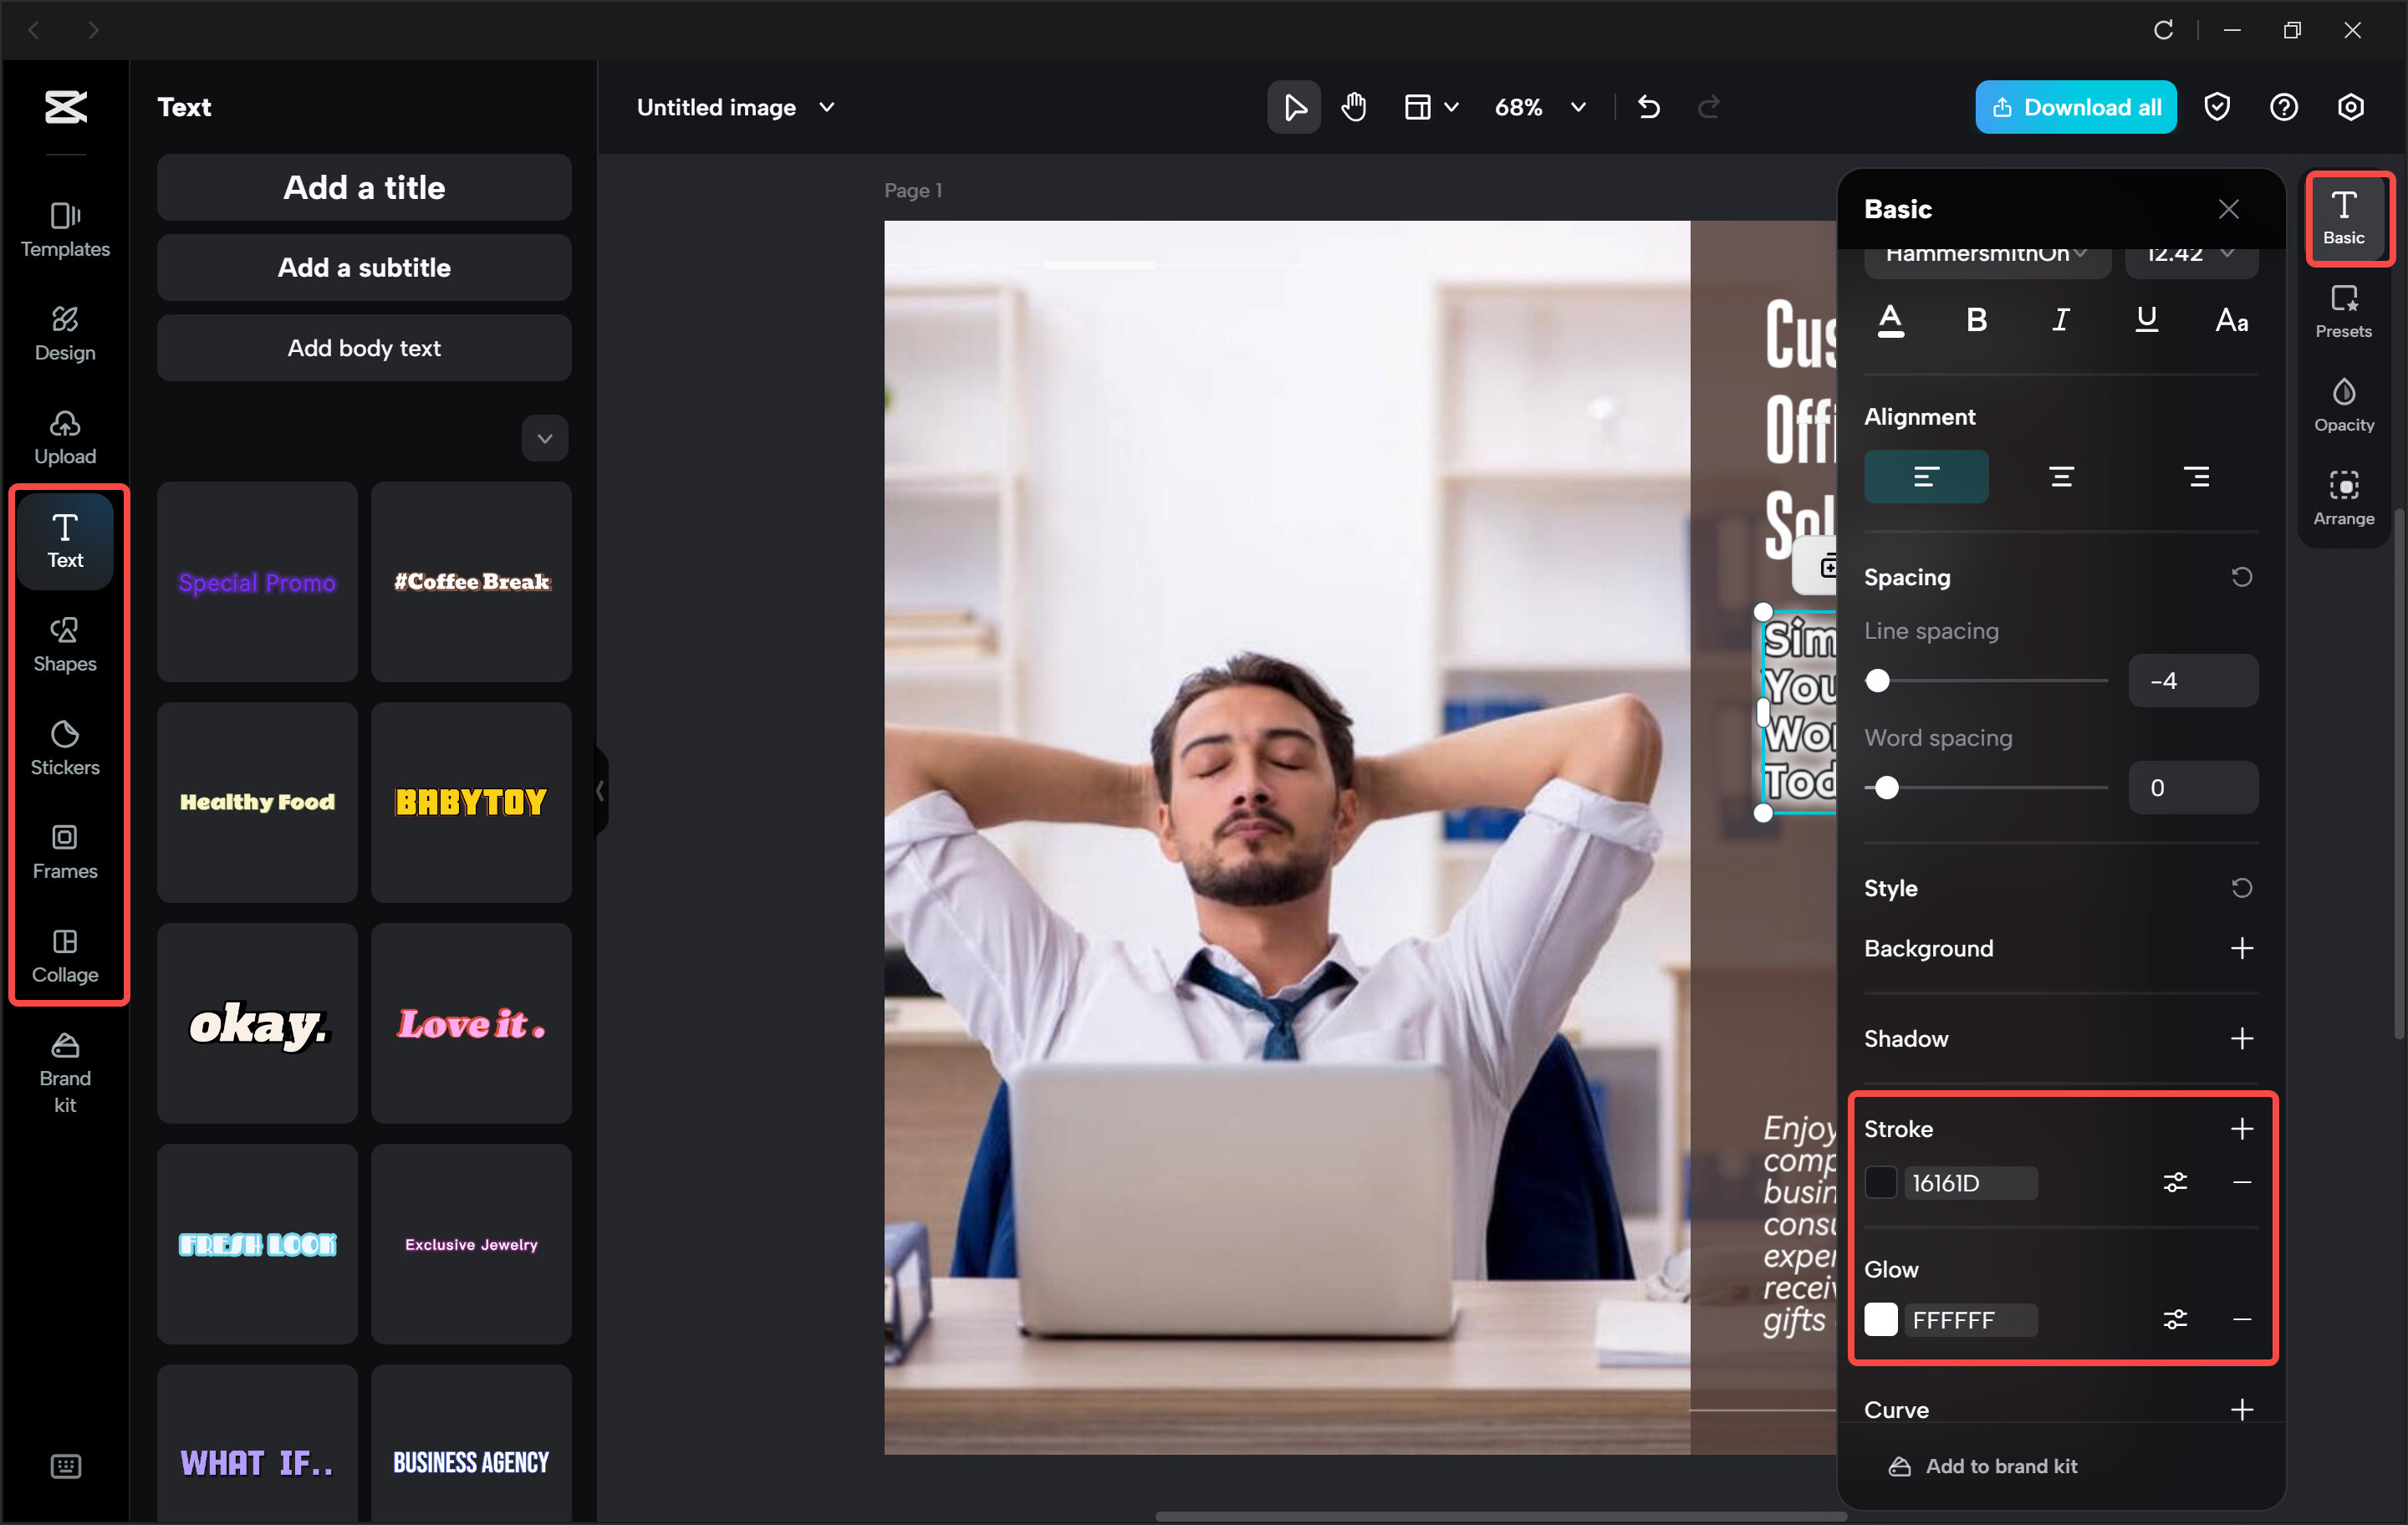The height and width of the screenshot is (1525, 2408).
Task: Apply underline to the text
Action: tap(2146, 320)
